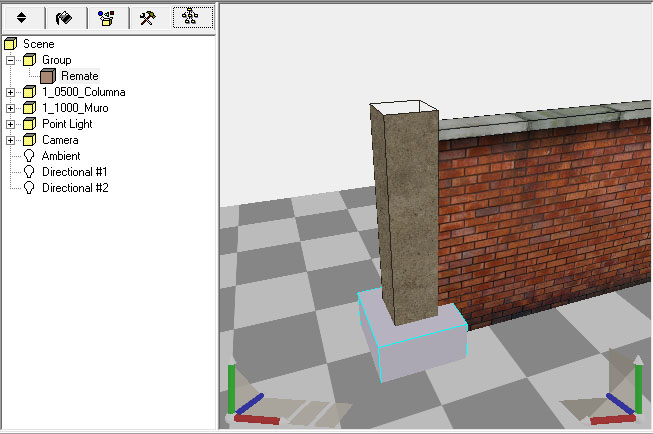The image size is (653, 434).
Task: Click the Ambient light bulb icon
Action: pyautogui.click(x=29, y=156)
